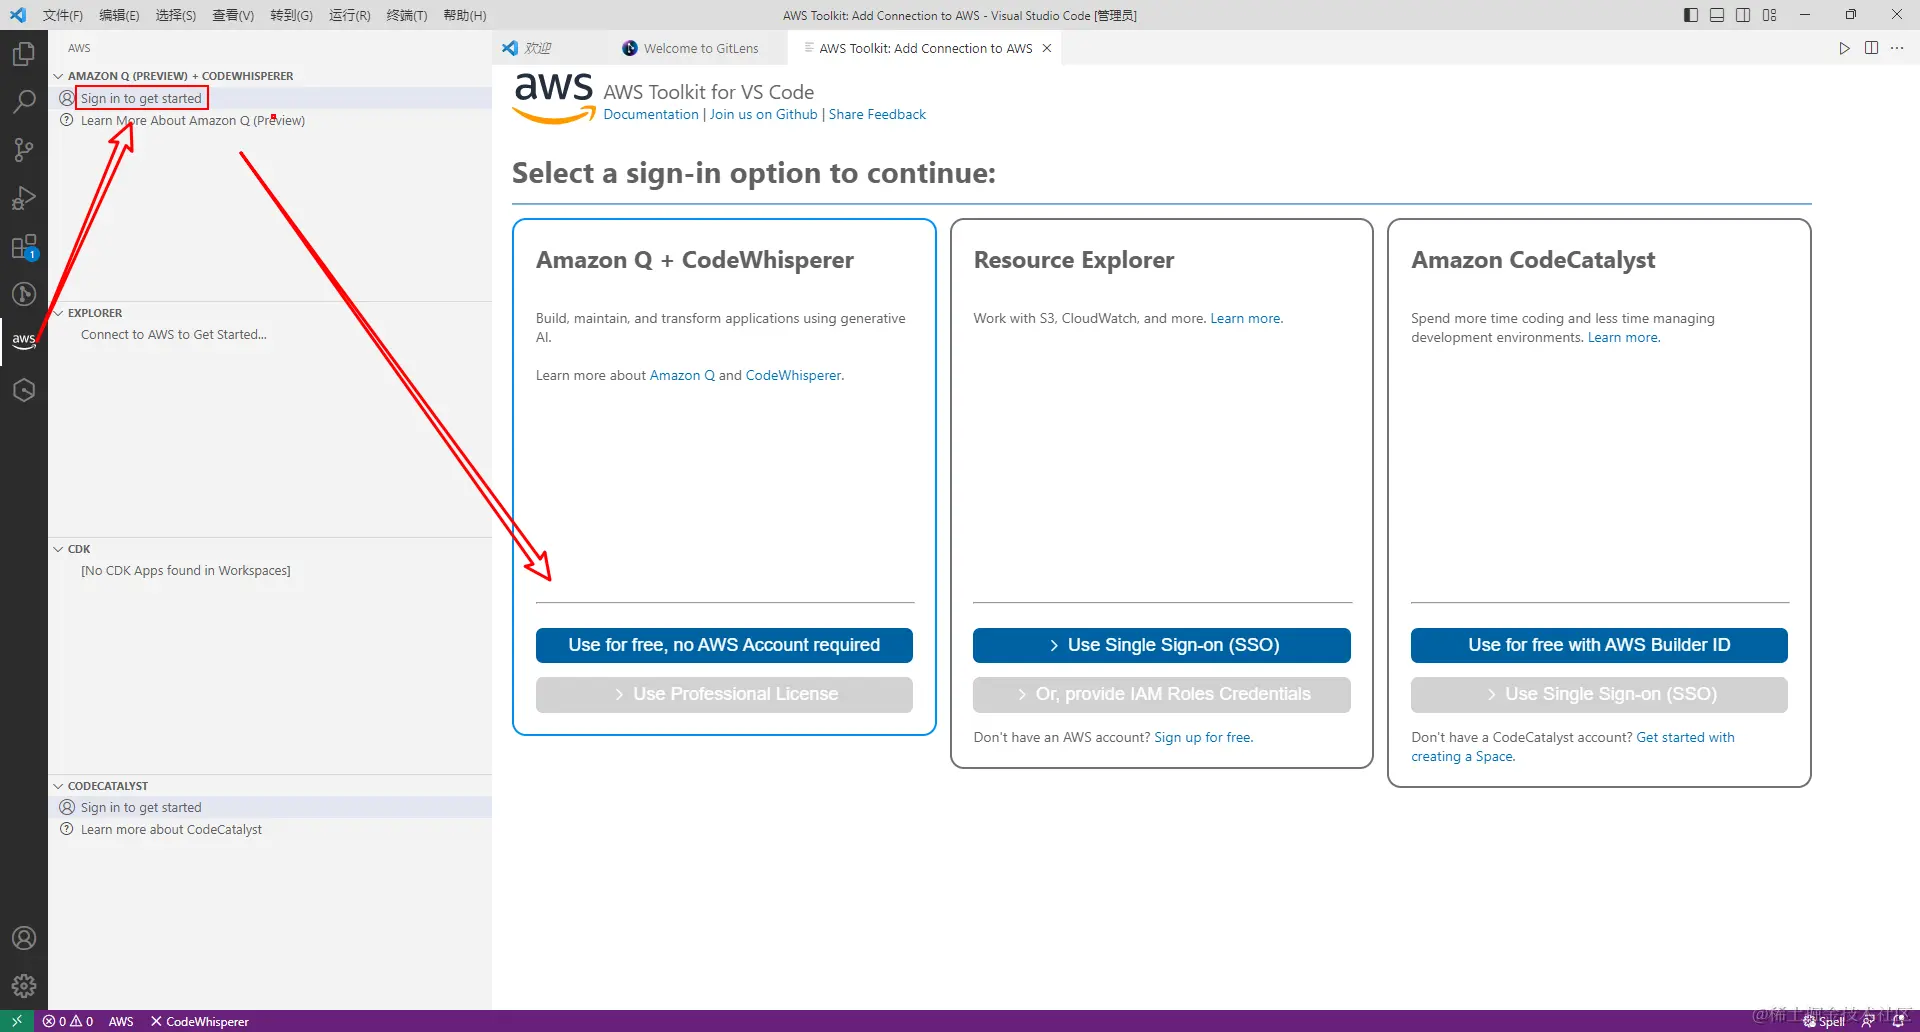The height and width of the screenshot is (1032, 1920).
Task: Click the Run play icon in editor toolbar
Action: (1844, 48)
